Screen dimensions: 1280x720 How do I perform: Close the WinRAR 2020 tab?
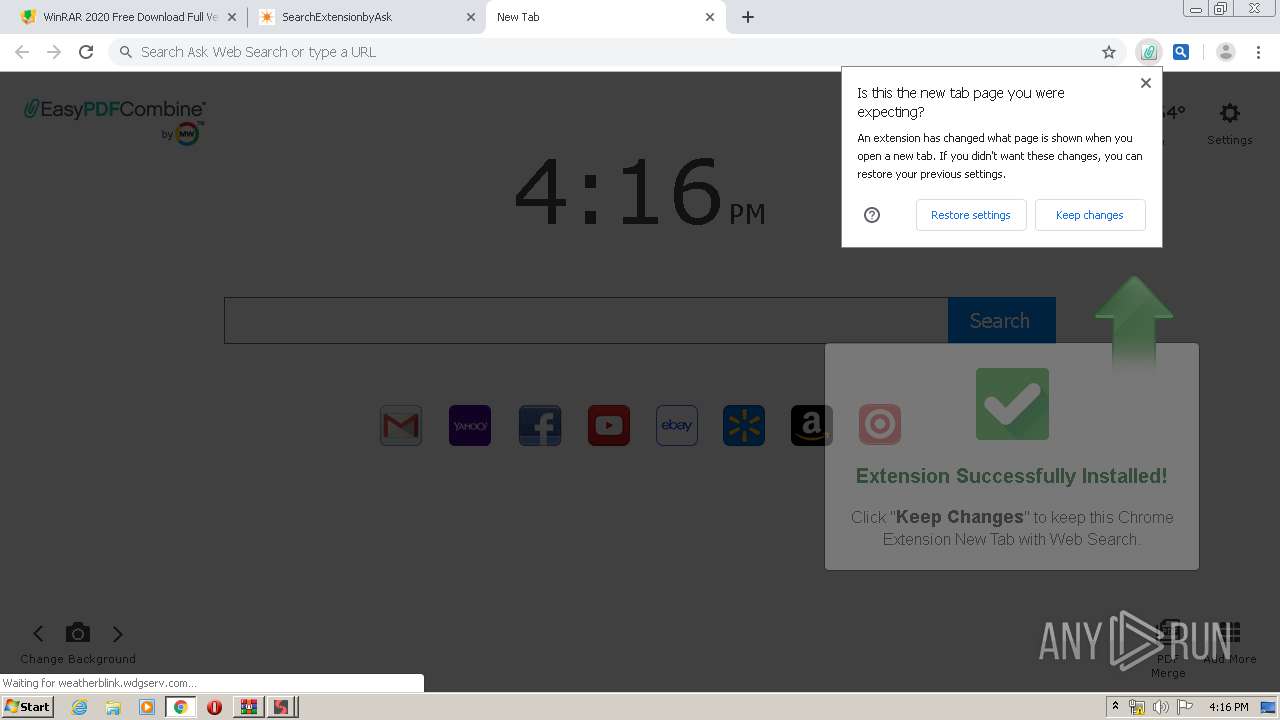233,17
